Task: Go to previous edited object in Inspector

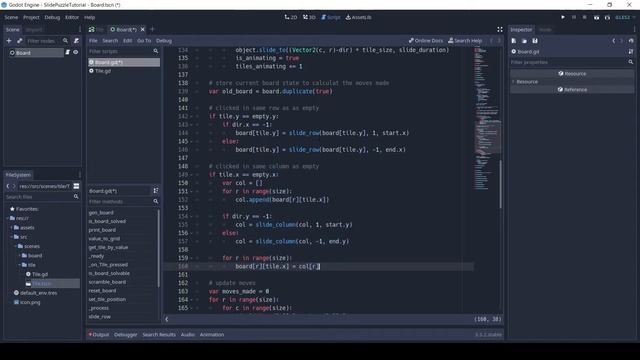Action: pyautogui.click(x=613, y=41)
